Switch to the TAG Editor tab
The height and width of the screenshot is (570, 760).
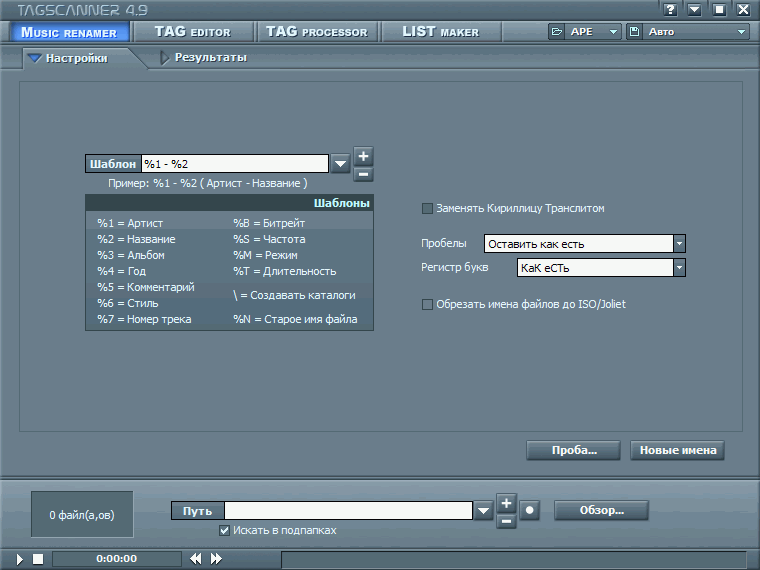coord(193,32)
